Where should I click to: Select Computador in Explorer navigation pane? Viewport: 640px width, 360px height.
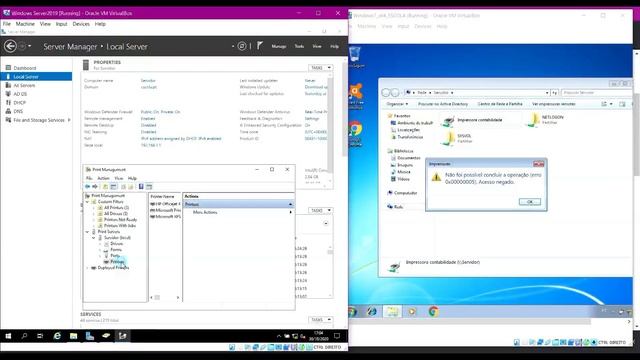pyautogui.click(x=402, y=193)
